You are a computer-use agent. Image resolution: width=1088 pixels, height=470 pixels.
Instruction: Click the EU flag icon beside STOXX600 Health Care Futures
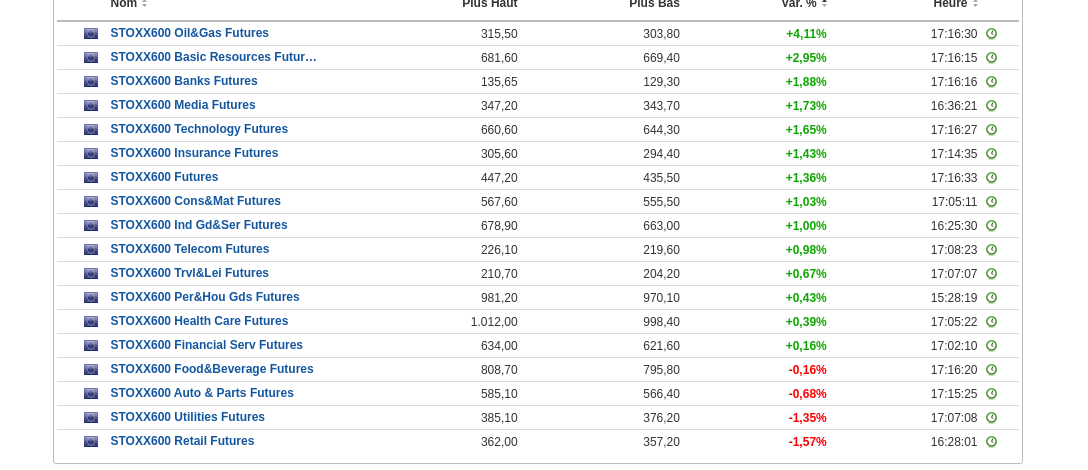coord(91,322)
